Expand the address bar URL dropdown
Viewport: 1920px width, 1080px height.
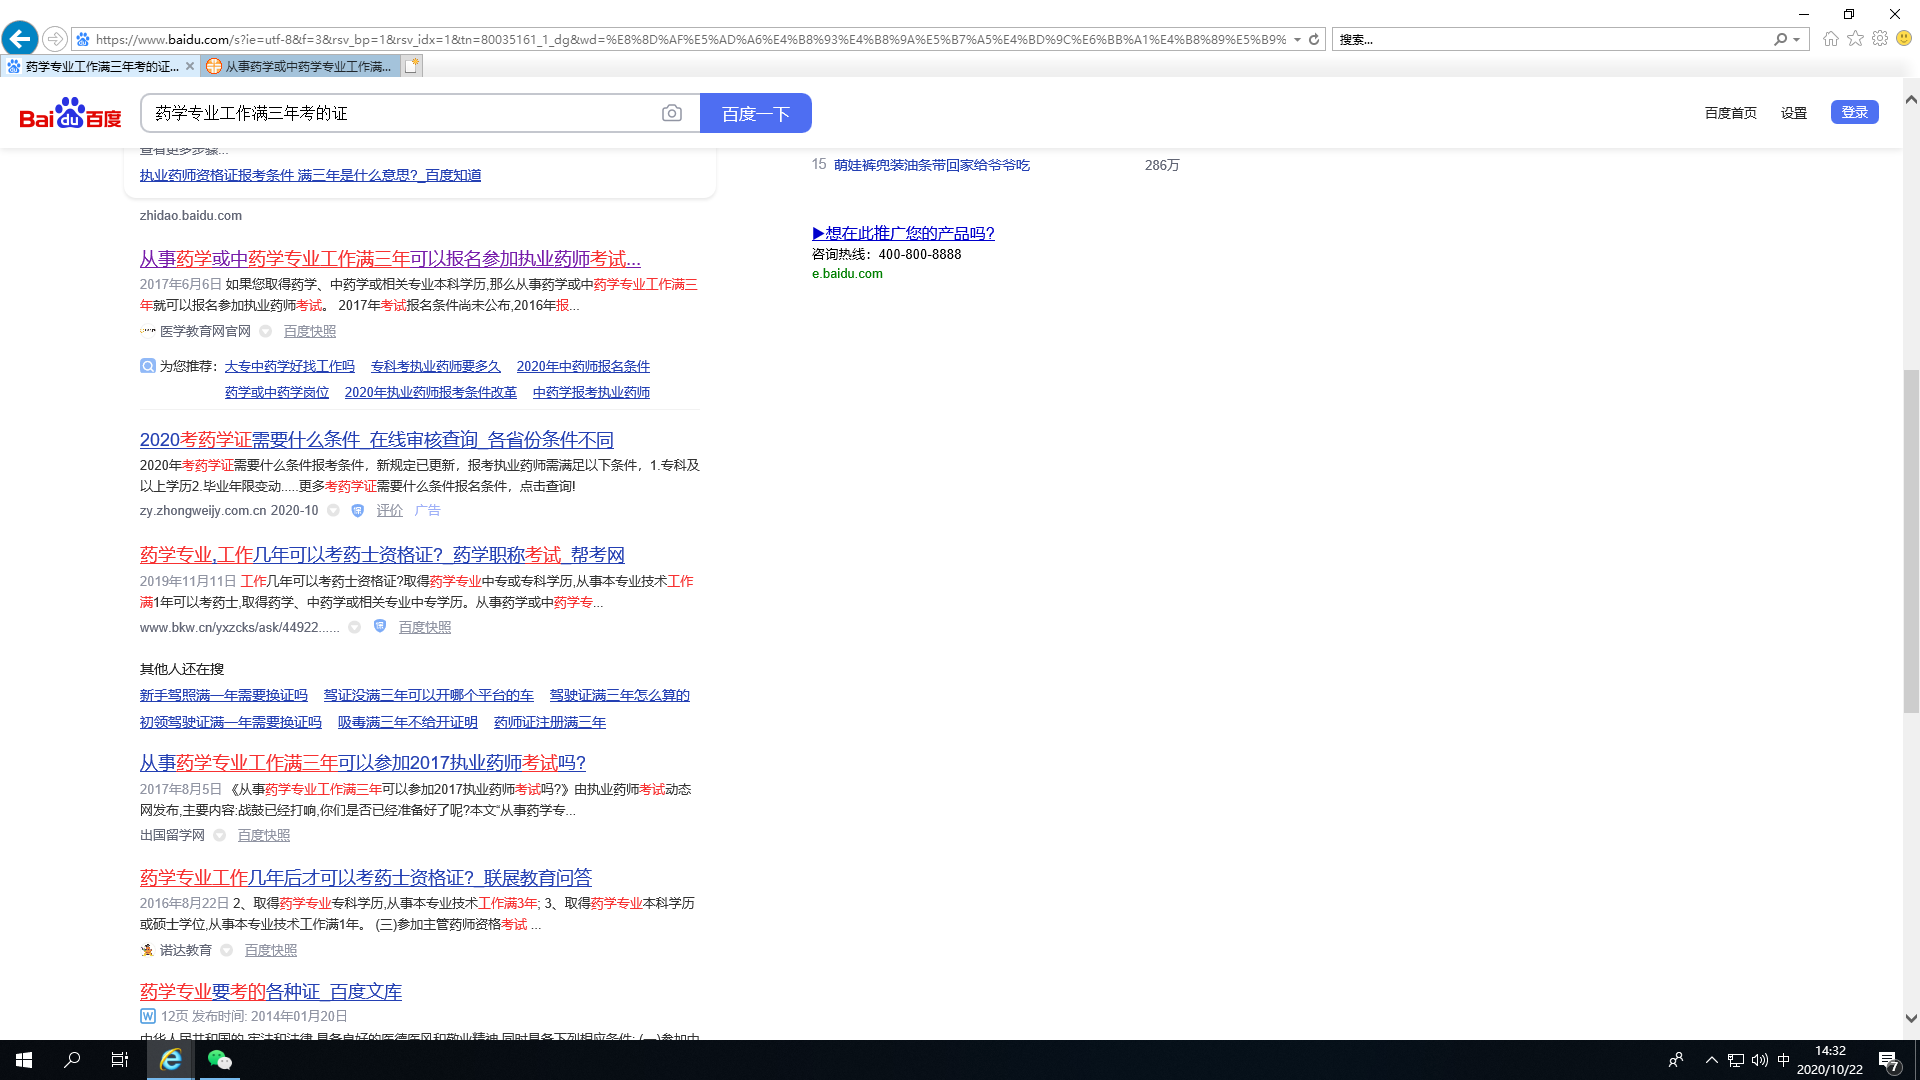click(x=1297, y=40)
